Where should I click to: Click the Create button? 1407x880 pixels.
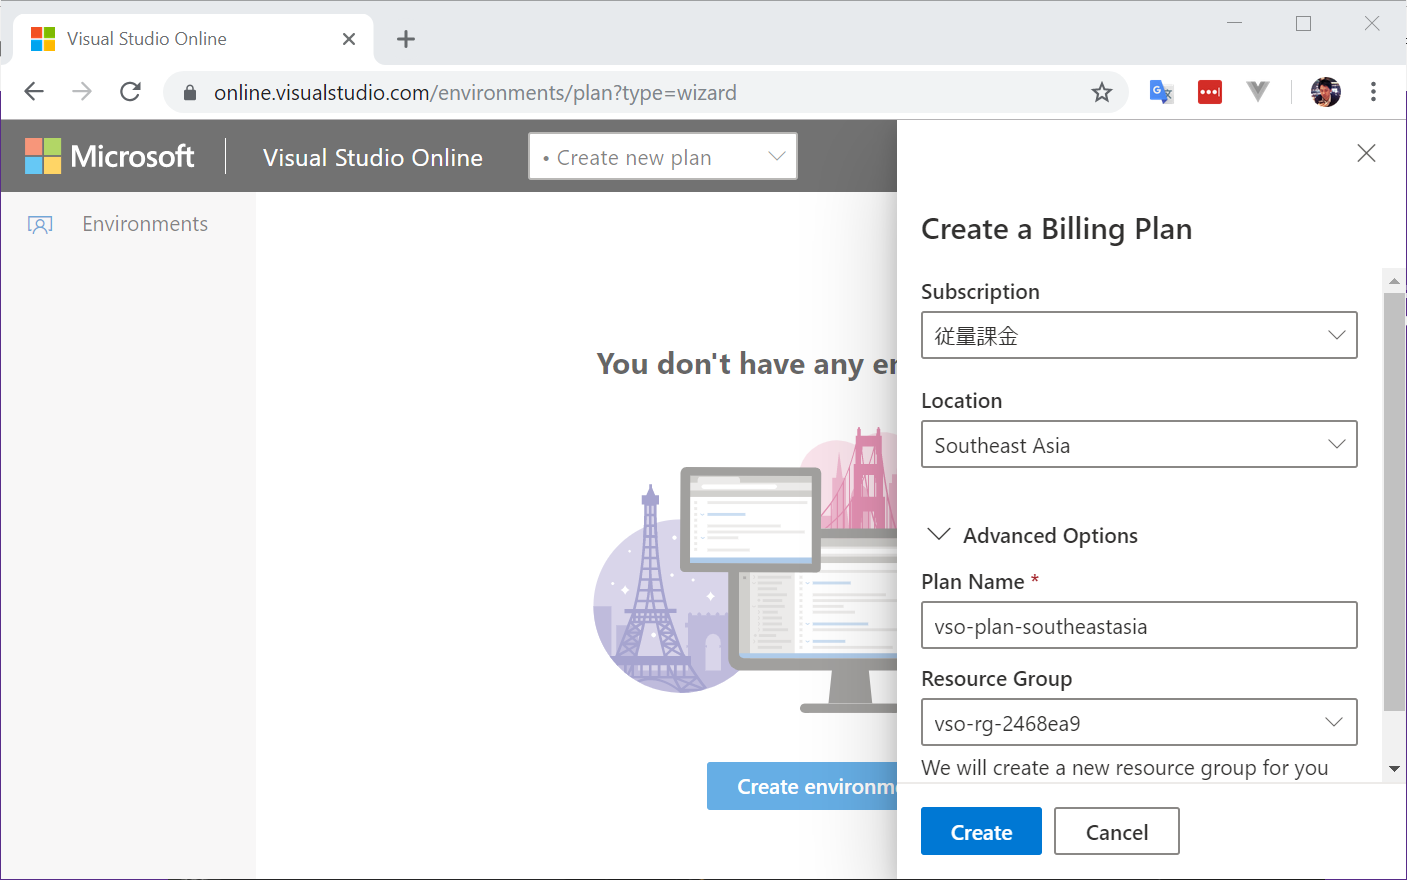[981, 831]
